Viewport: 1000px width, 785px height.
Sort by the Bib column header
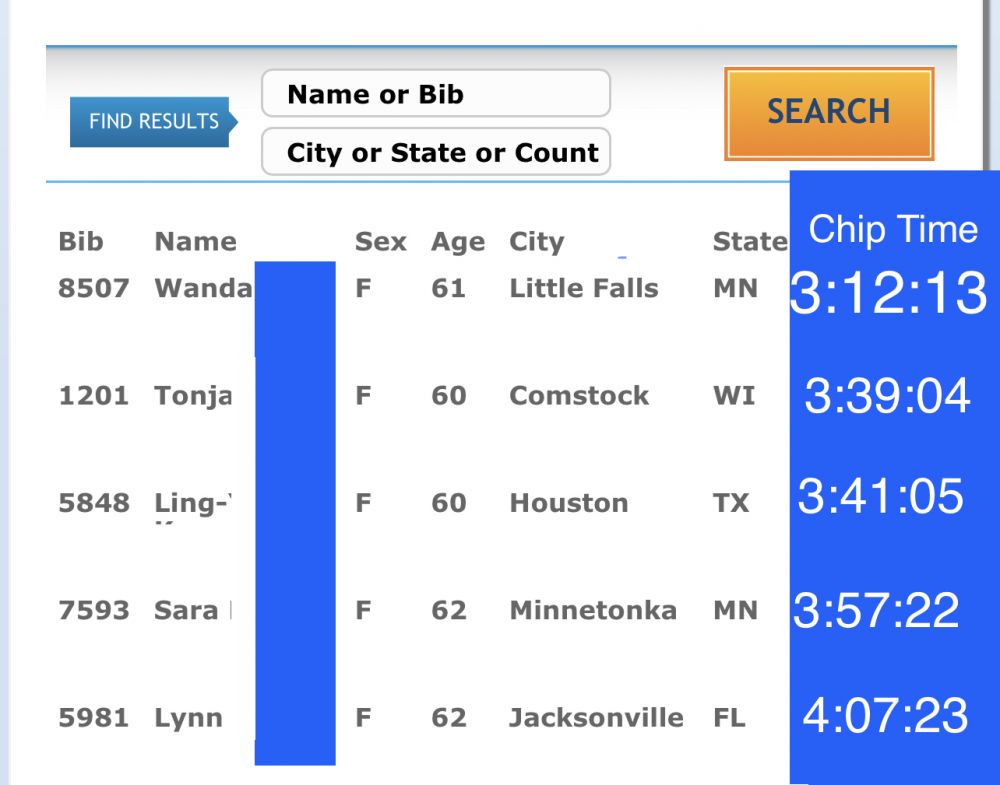tap(81, 242)
